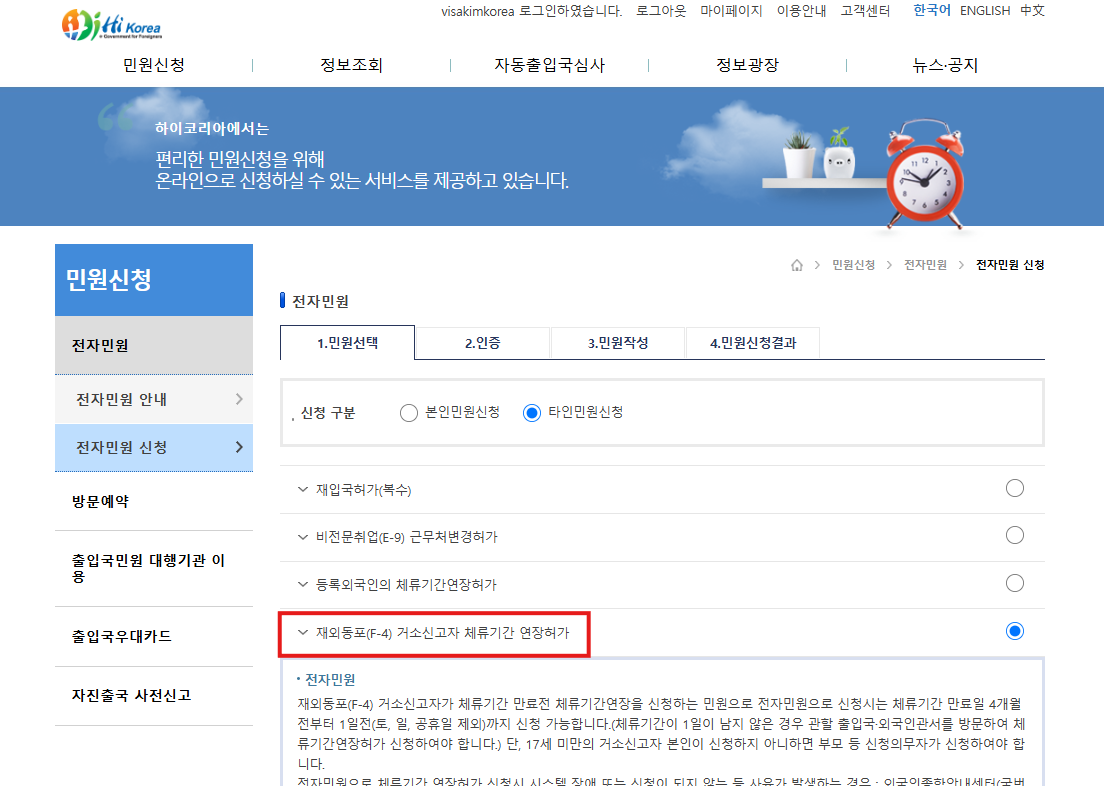1104x786 pixels.
Task: Open 마이페이지 link
Action: click(731, 11)
